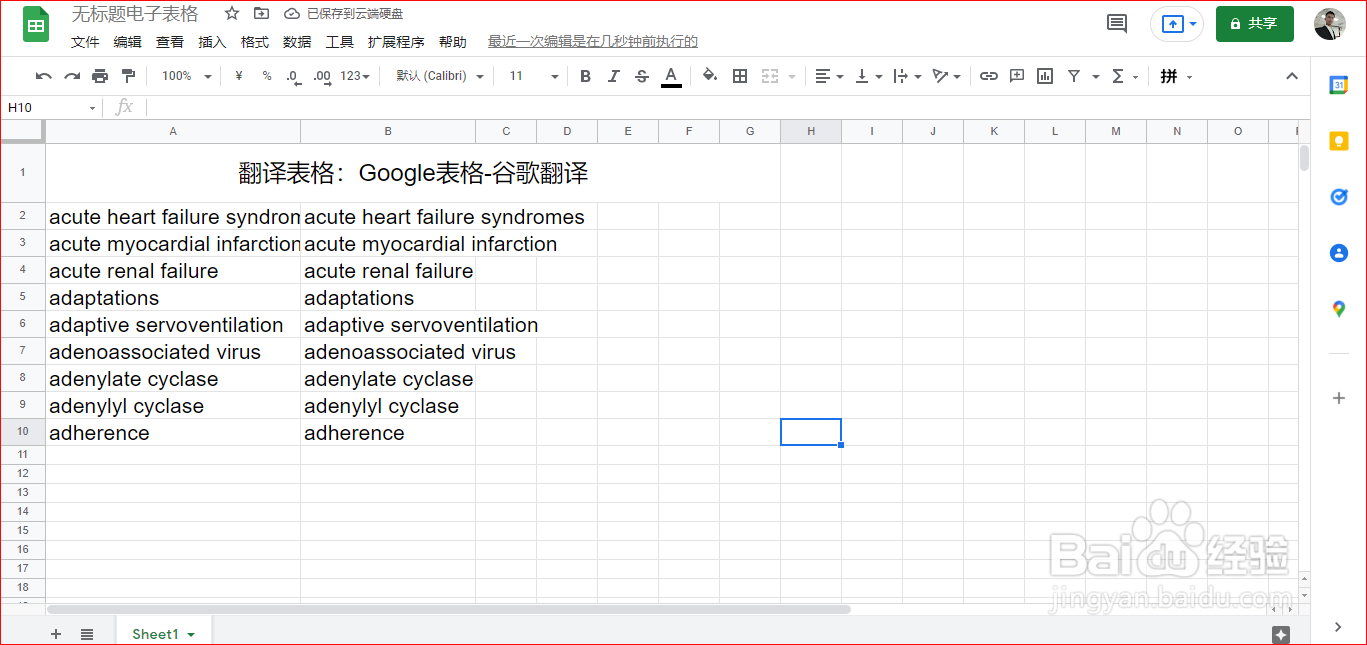
Task: Open the 工具 menu
Action: [340, 42]
